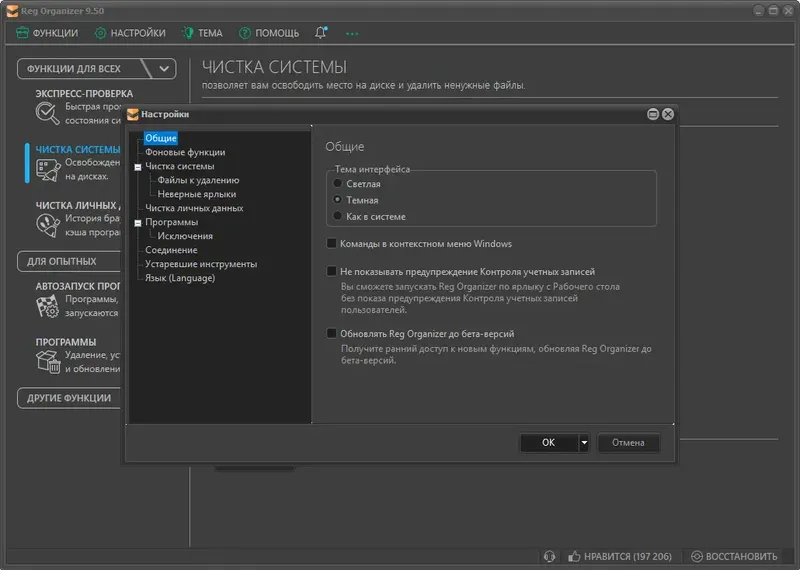The height and width of the screenshot is (570, 800).
Task: Click the three-dots more options icon
Action: (351, 33)
